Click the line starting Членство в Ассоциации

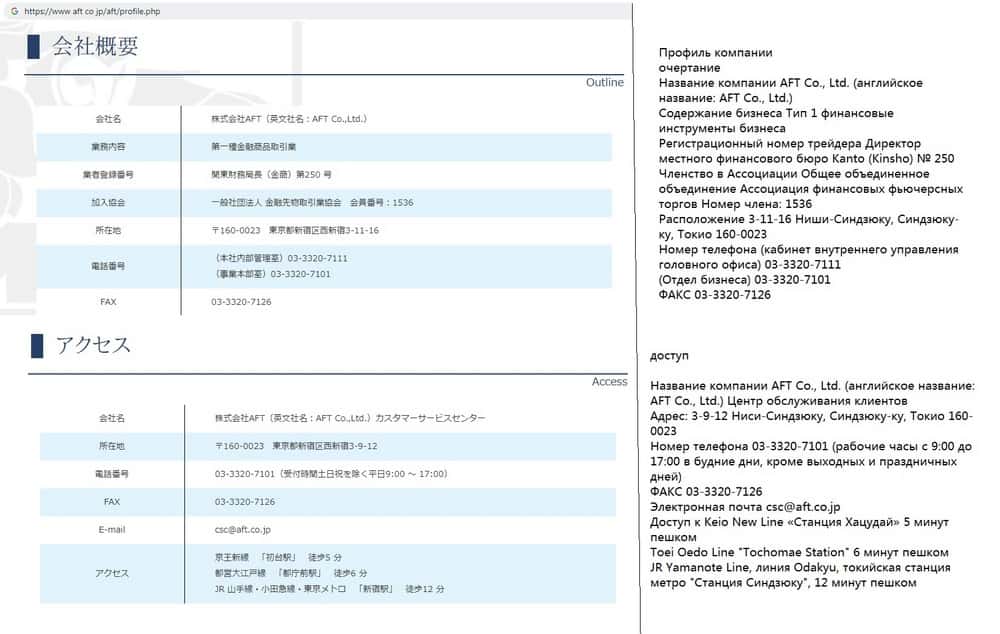(x=794, y=173)
